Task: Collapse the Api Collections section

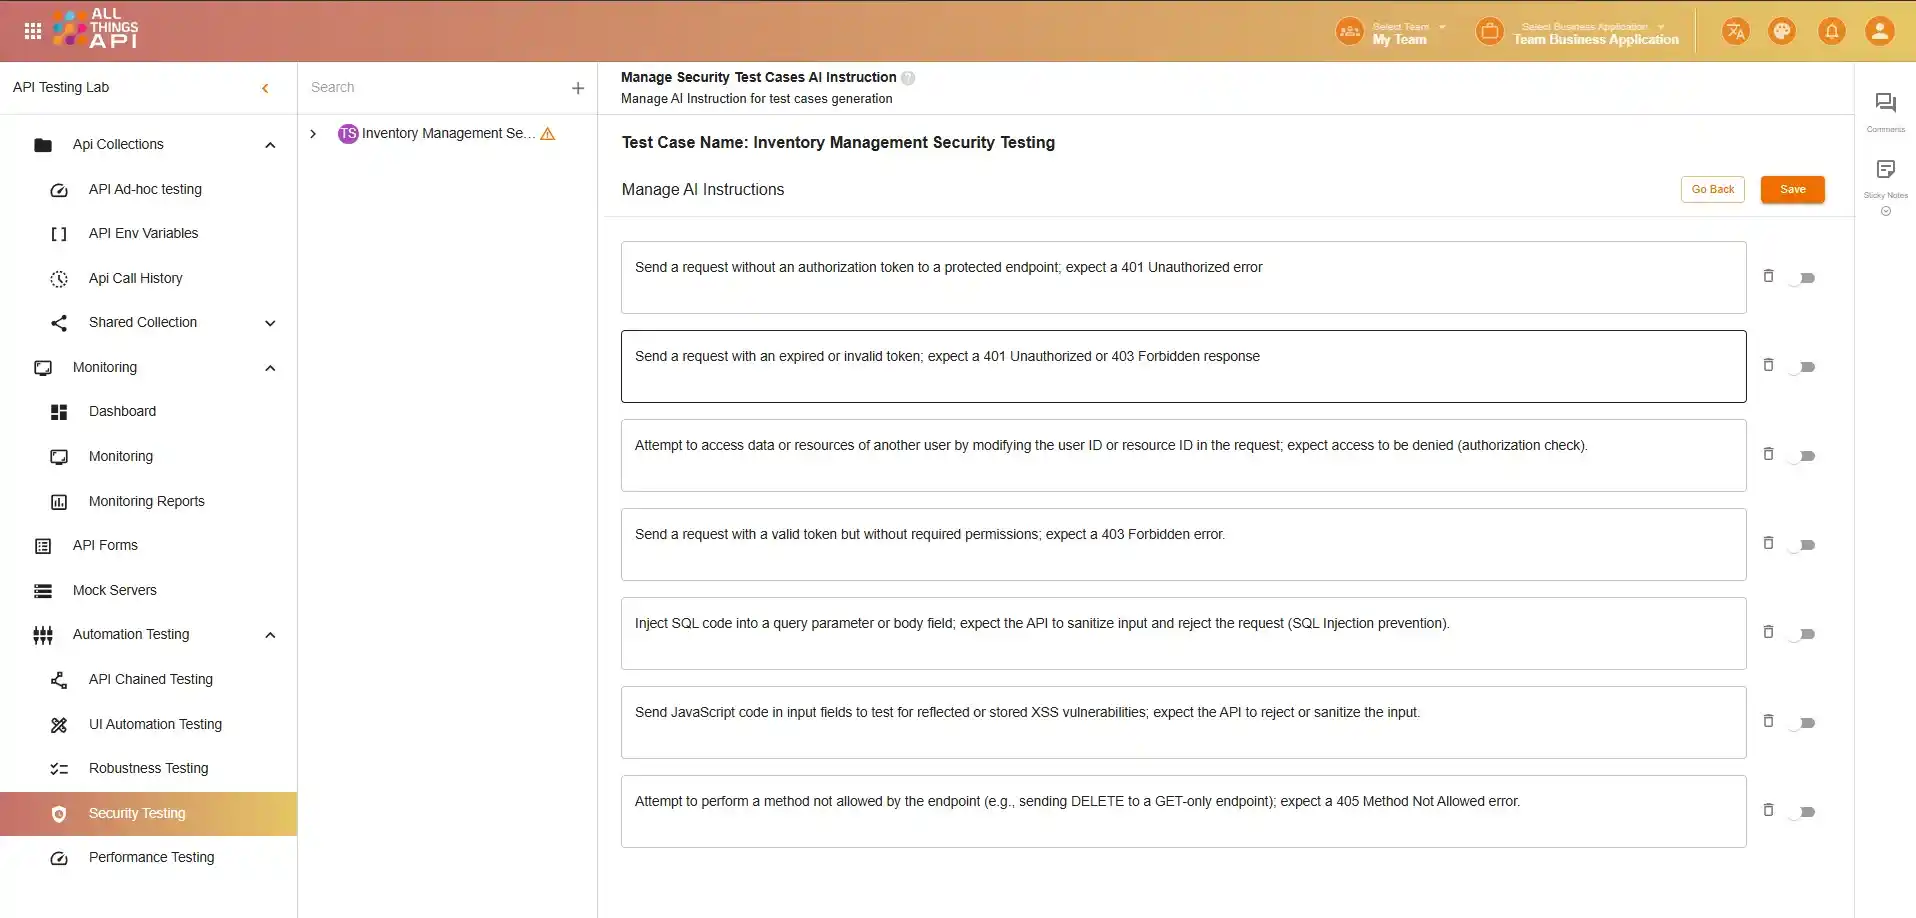Action: [270, 145]
